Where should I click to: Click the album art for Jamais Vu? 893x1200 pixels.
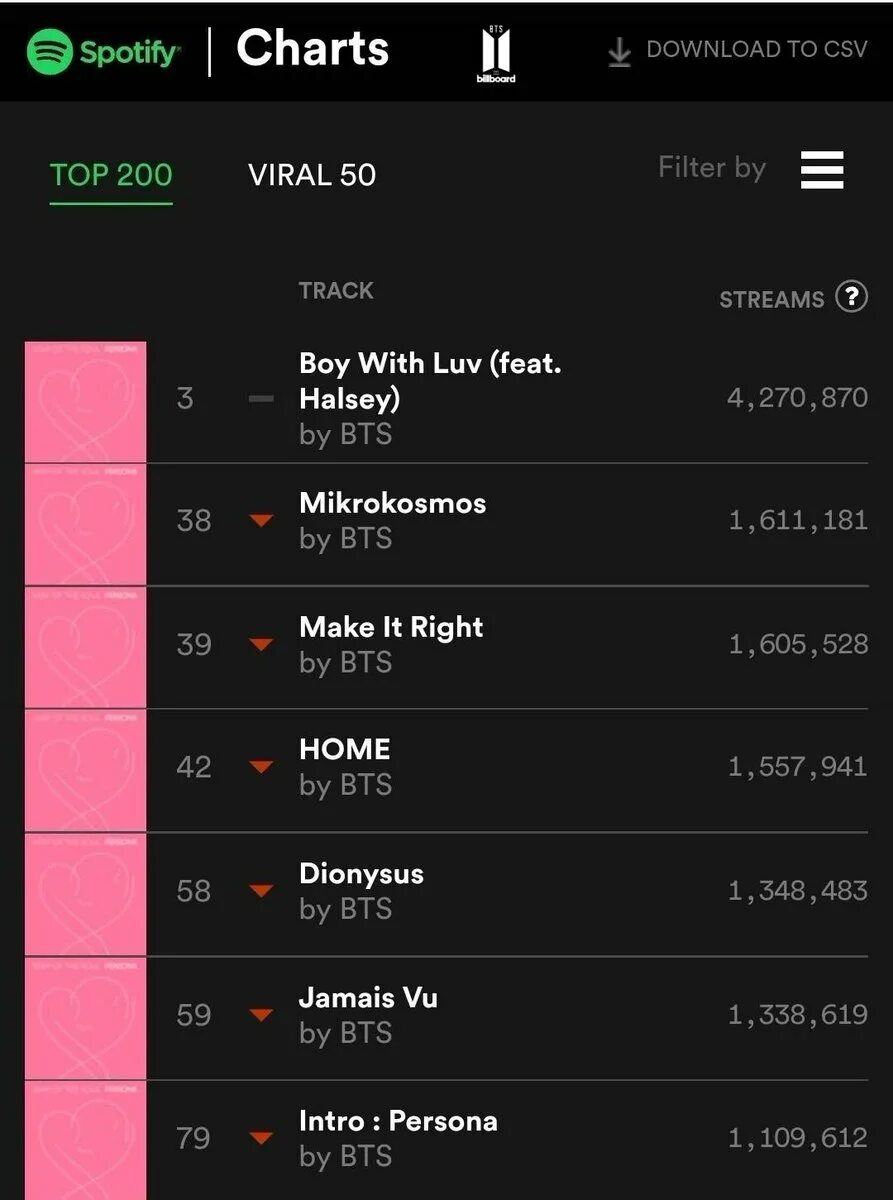(86, 1018)
